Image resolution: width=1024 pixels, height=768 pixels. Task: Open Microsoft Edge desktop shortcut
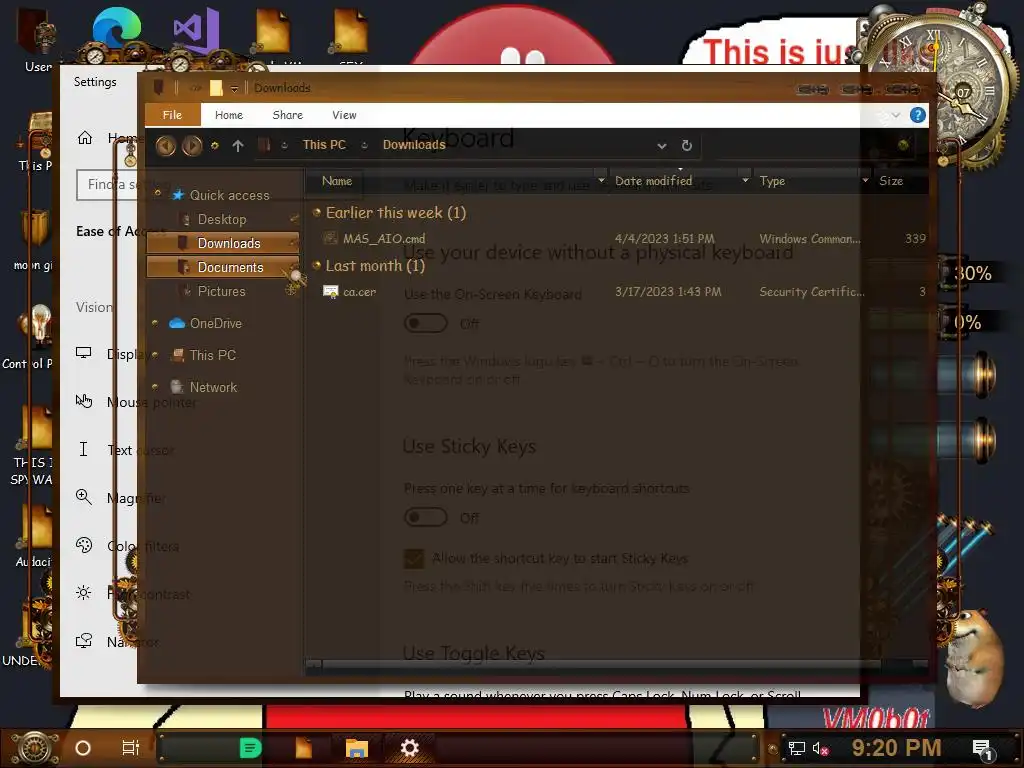(116, 29)
